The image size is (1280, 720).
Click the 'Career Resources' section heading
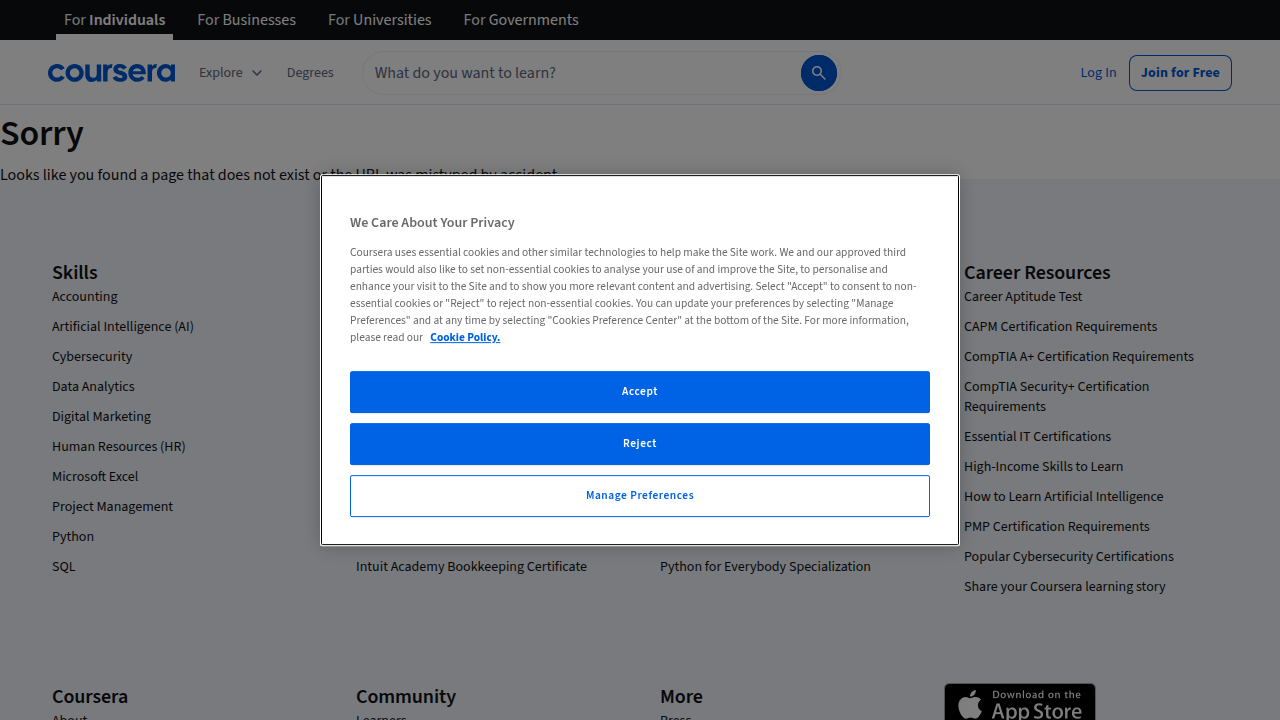[1037, 273]
